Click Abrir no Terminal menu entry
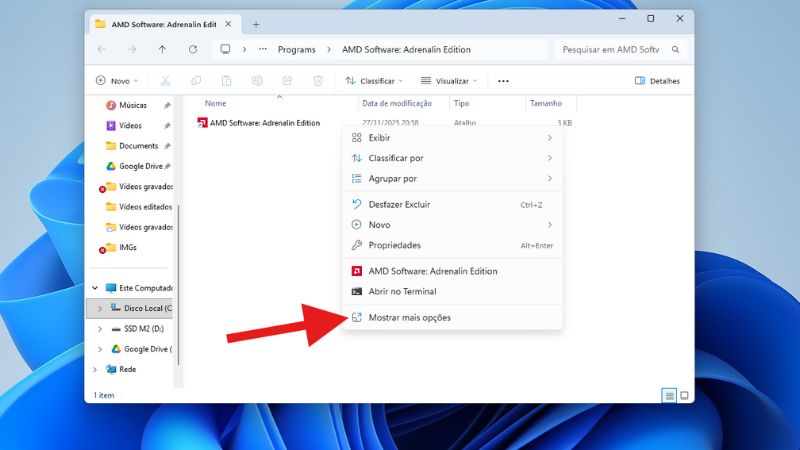Image resolution: width=800 pixels, height=450 pixels. coord(402,291)
